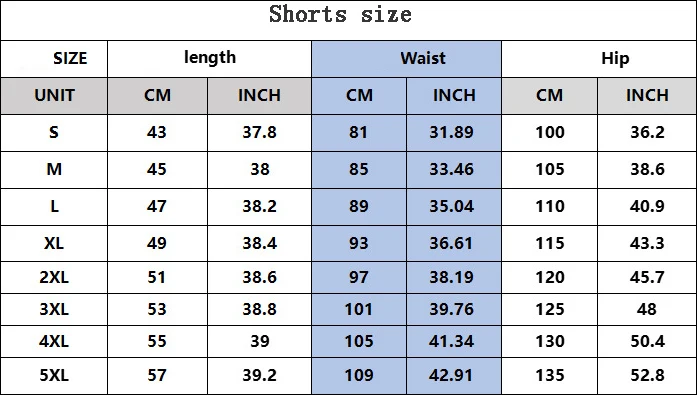Click waist value 31.89 inch
The height and width of the screenshot is (395, 697).
(x=452, y=132)
